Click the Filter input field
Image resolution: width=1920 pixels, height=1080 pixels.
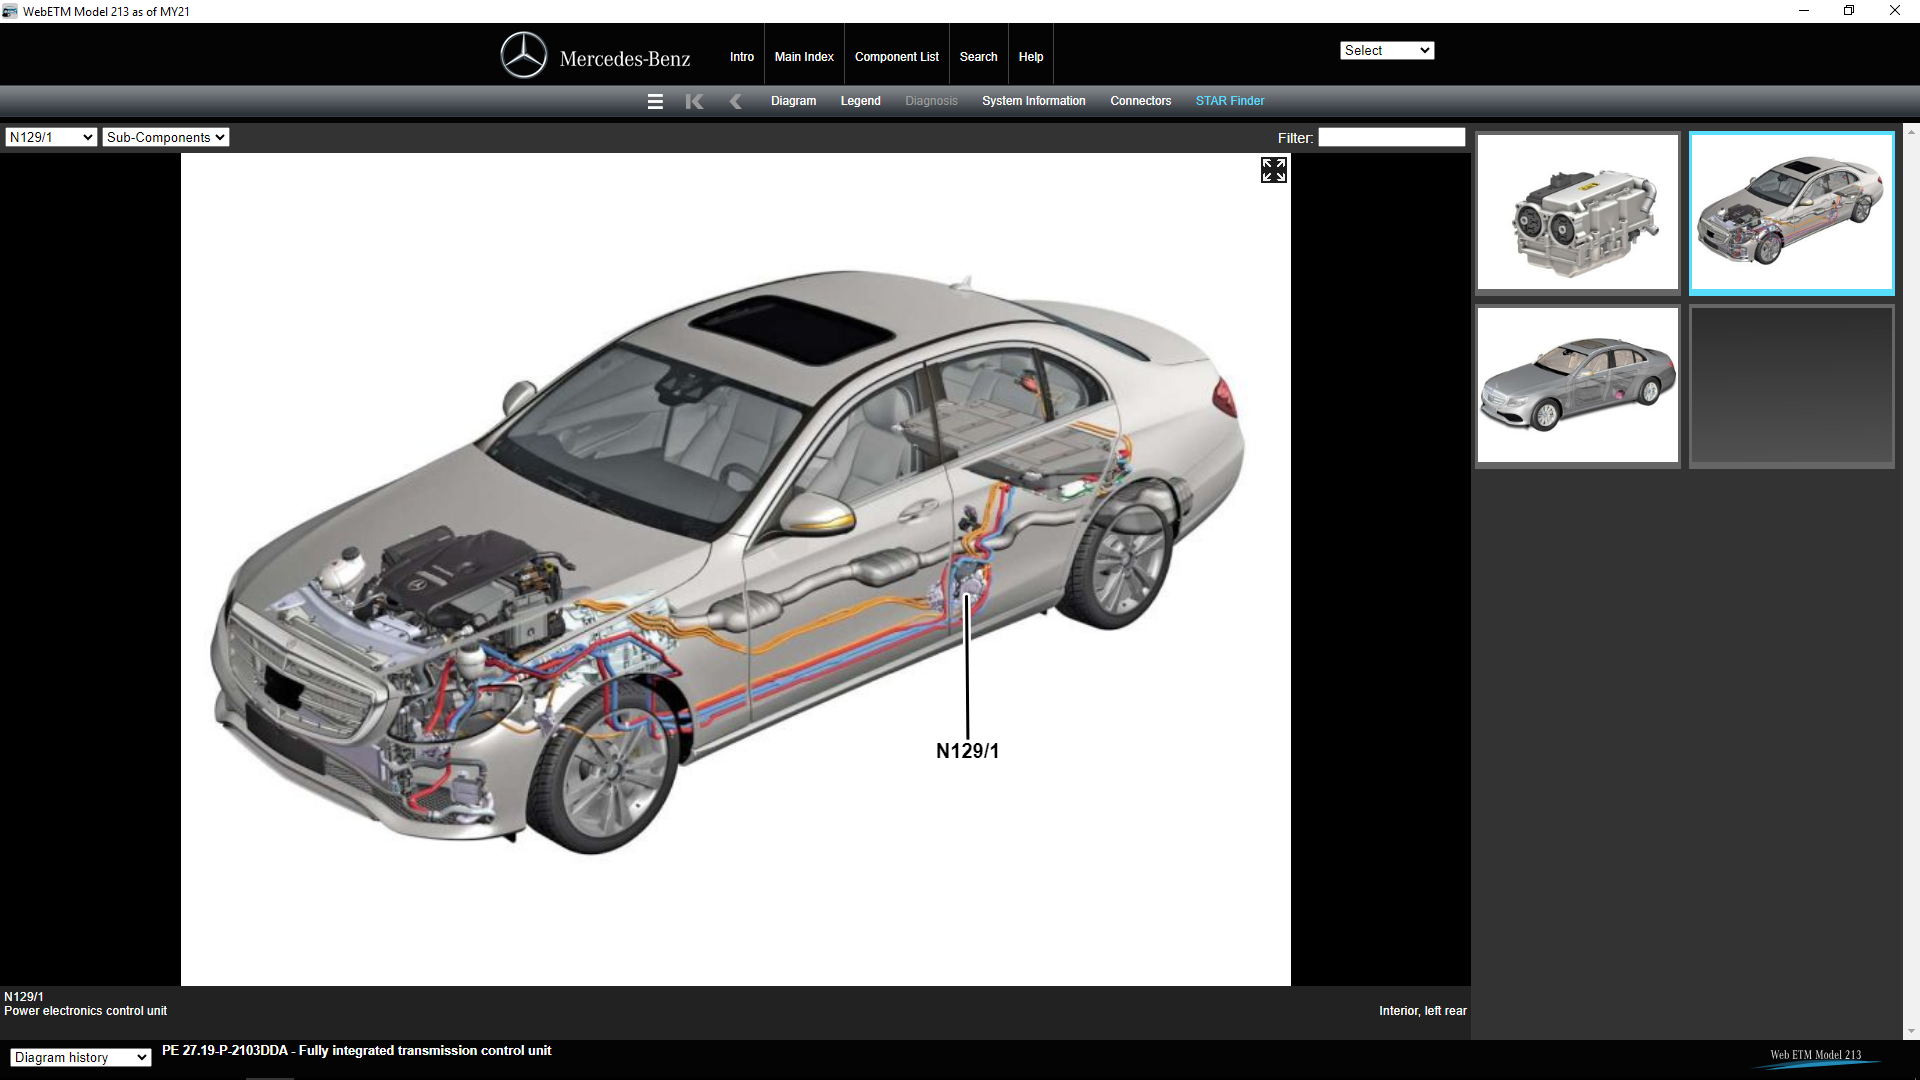(x=1391, y=138)
